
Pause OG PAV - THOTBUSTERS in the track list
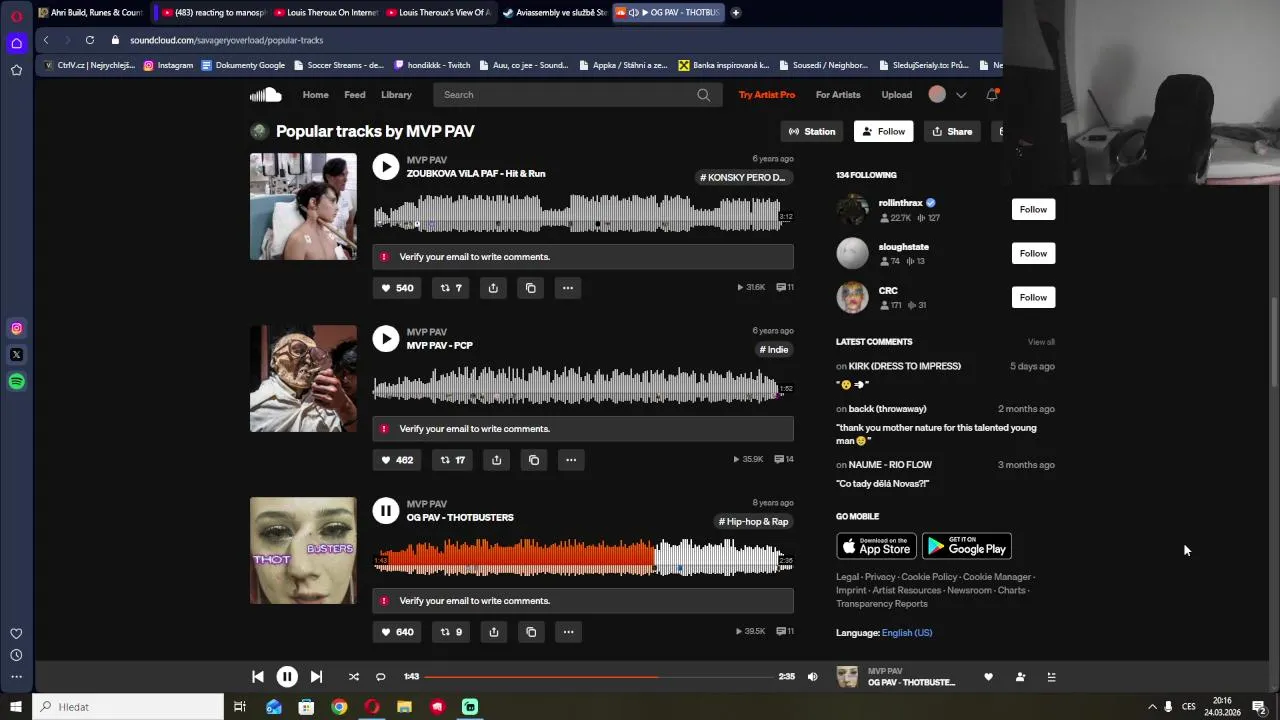click(386, 511)
